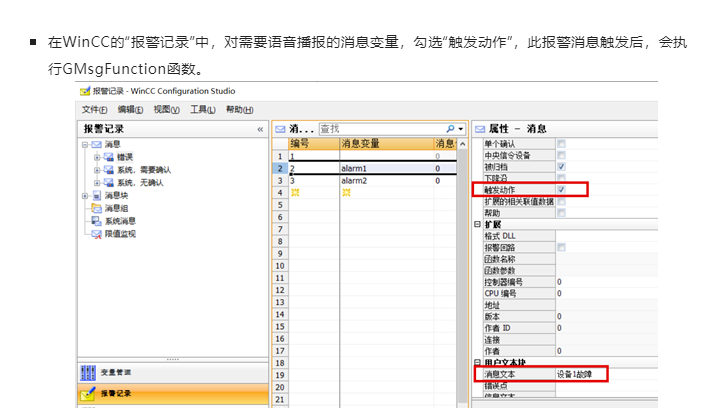This screenshot has width=716, height=408.
Task: Click the 系统, 需要确认 tree node icon
Action: pos(109,170)
